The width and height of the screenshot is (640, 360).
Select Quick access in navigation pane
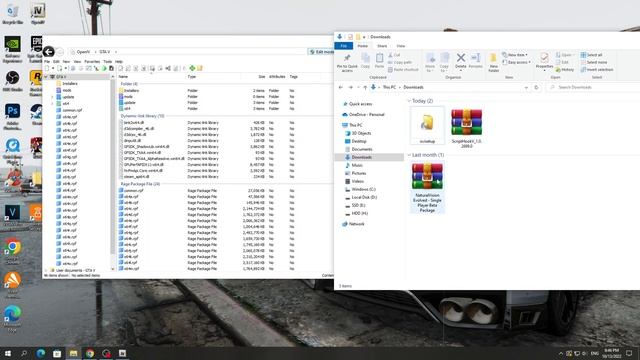coord(358,104)
